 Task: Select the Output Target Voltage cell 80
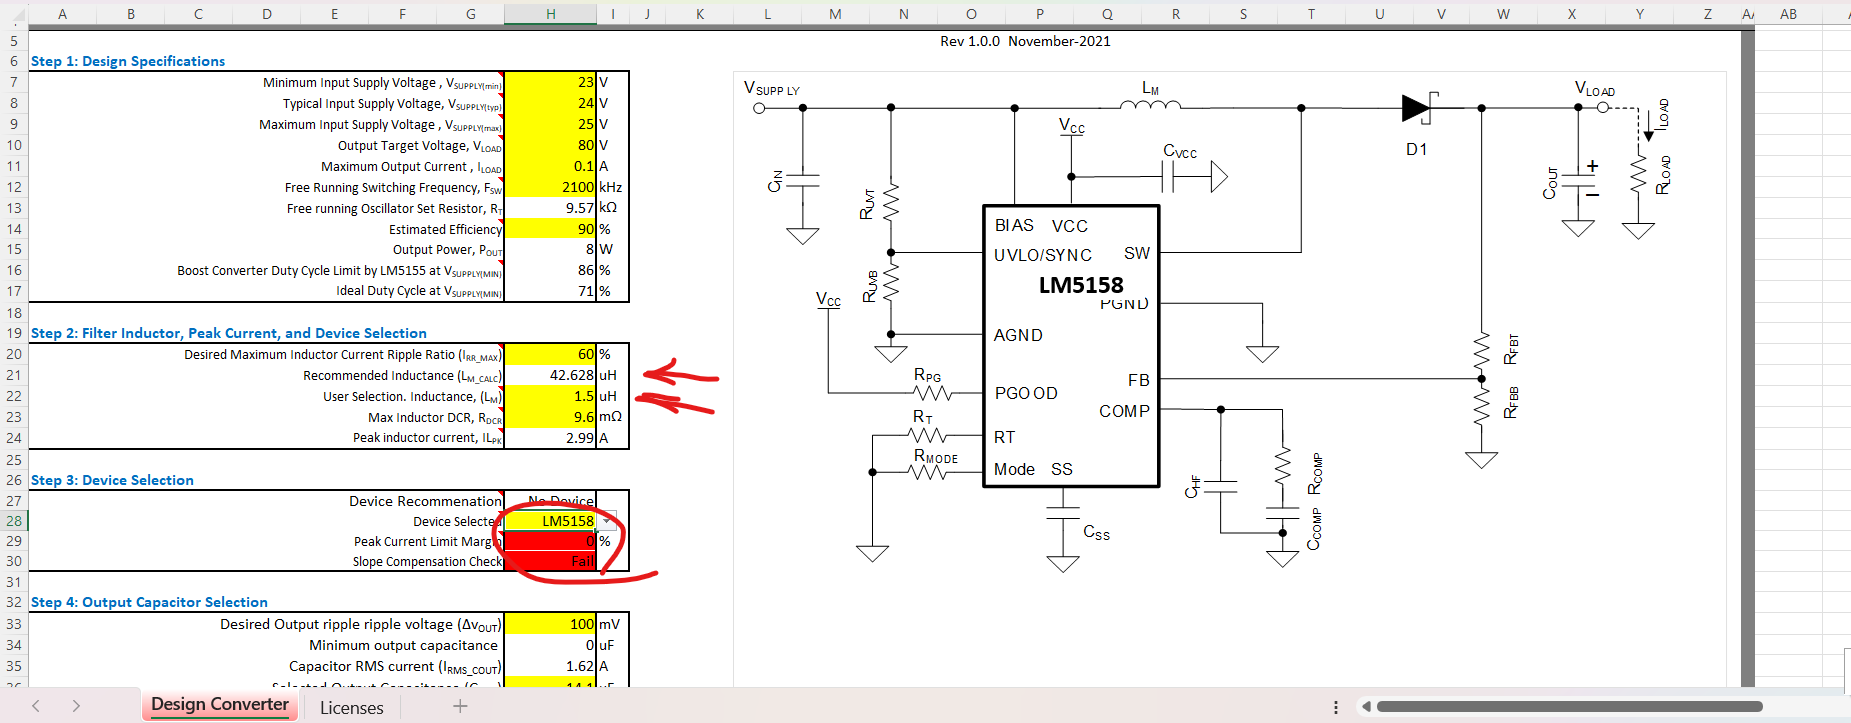pyautogui.click(x=550, y=145)
